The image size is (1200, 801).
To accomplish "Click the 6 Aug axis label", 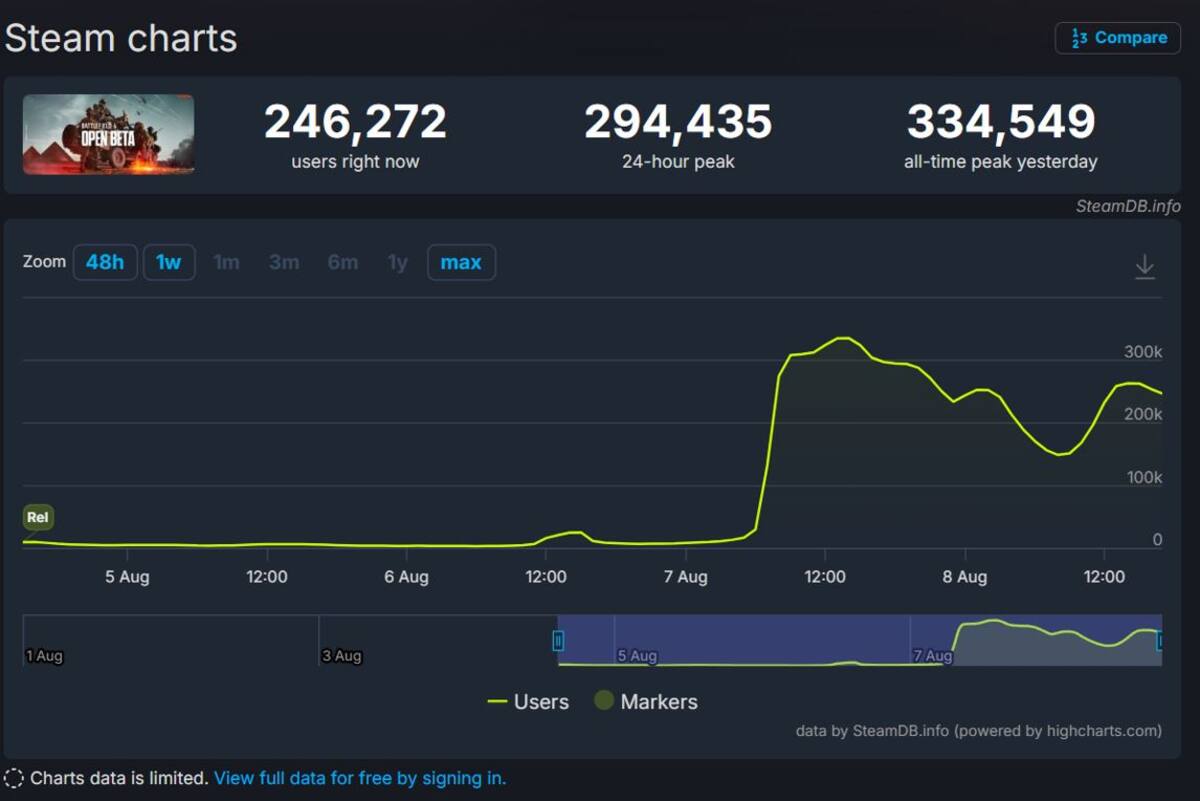I will coord(407,577).
